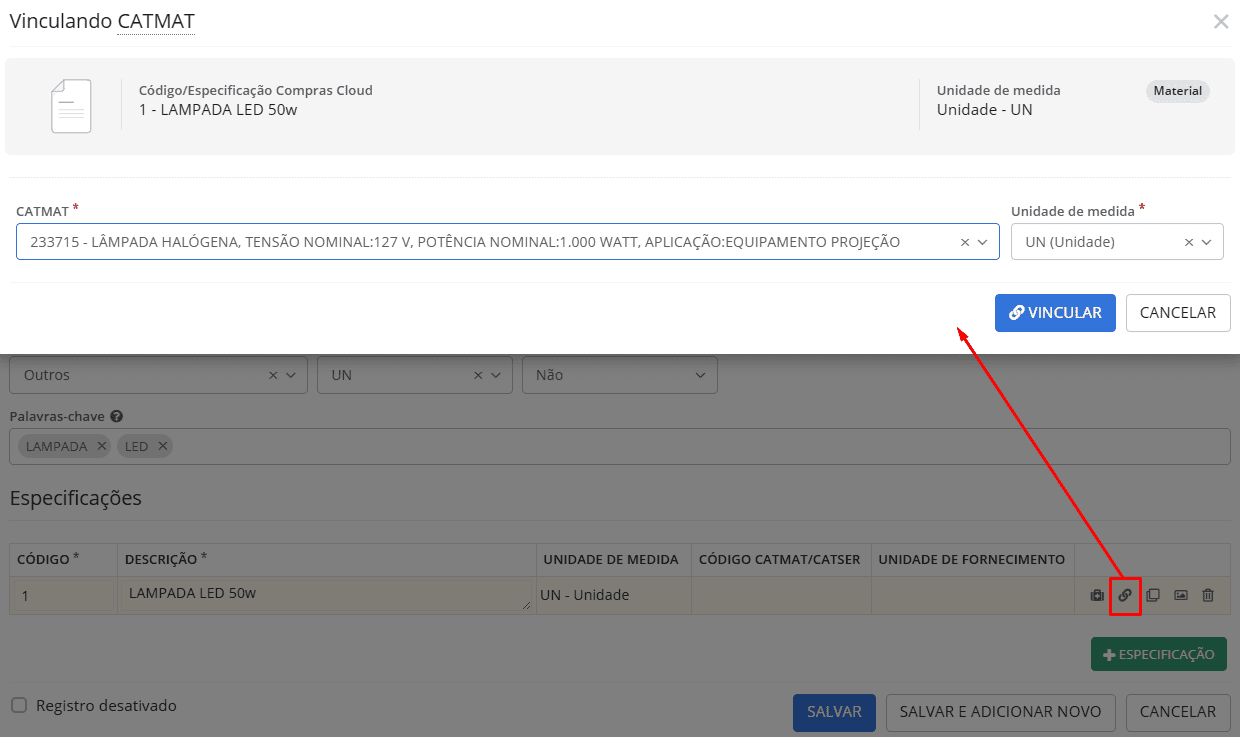Viewport: 1240px width, 737px height.
Task: Clear the selected CATMAT value
Action: click(x=965, y=242)
